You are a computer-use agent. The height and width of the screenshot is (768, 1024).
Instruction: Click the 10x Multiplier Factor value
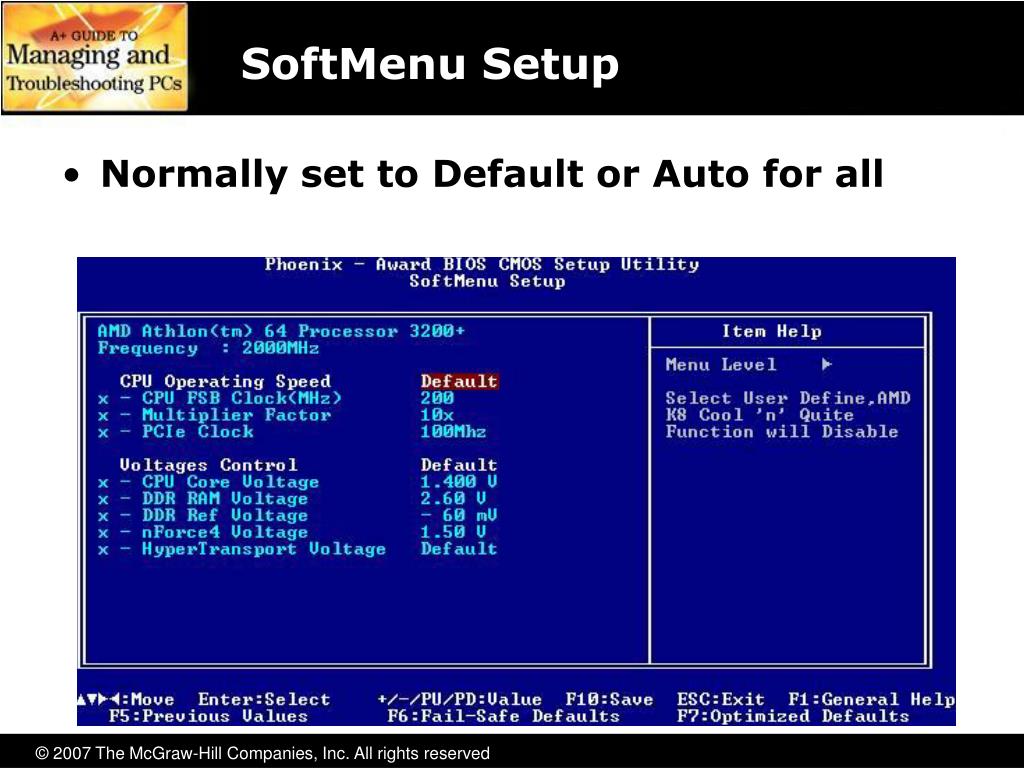pos(437,415)
